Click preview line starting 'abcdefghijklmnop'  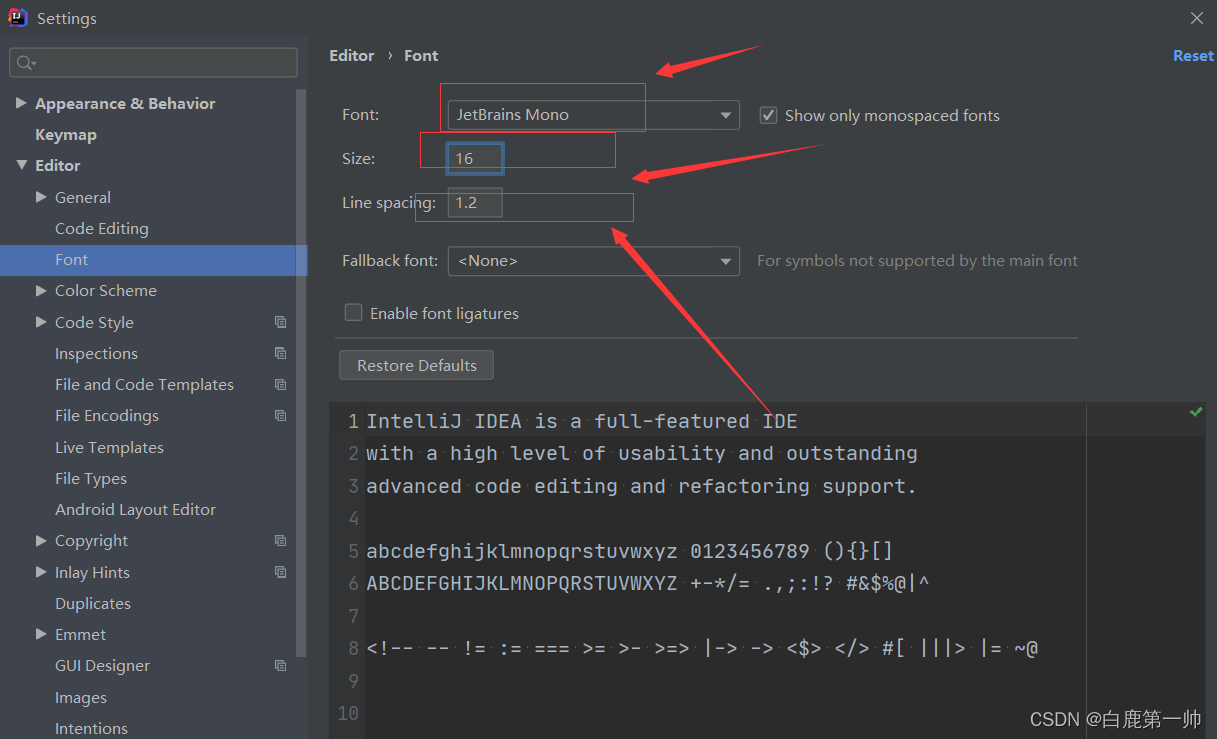630,551
